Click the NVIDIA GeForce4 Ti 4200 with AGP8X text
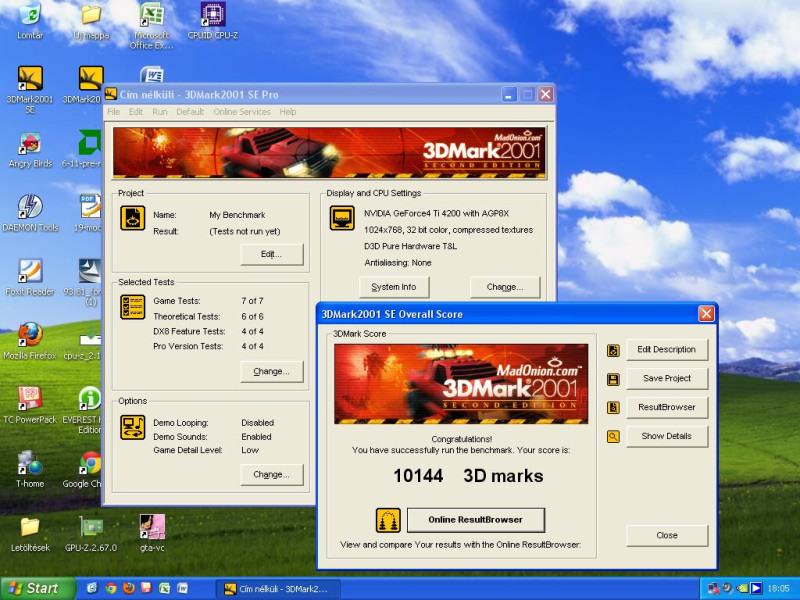 click(436, 214)
